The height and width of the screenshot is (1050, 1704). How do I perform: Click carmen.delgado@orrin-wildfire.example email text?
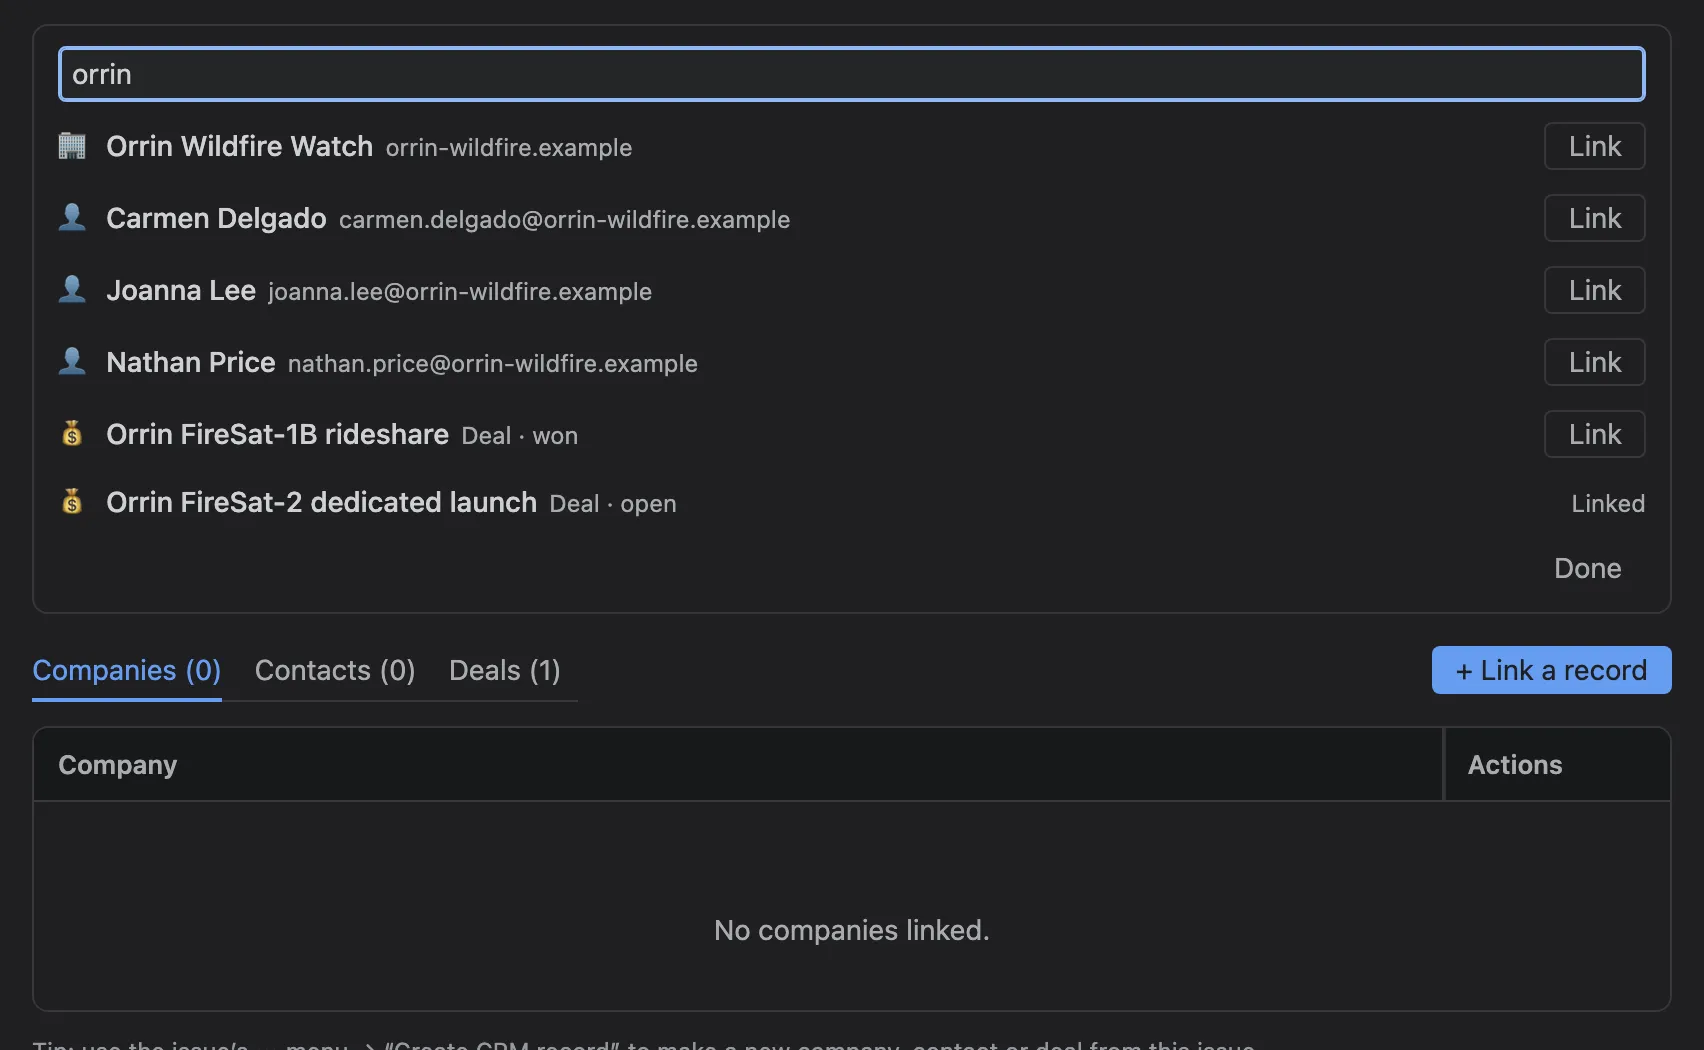(565, 220)
